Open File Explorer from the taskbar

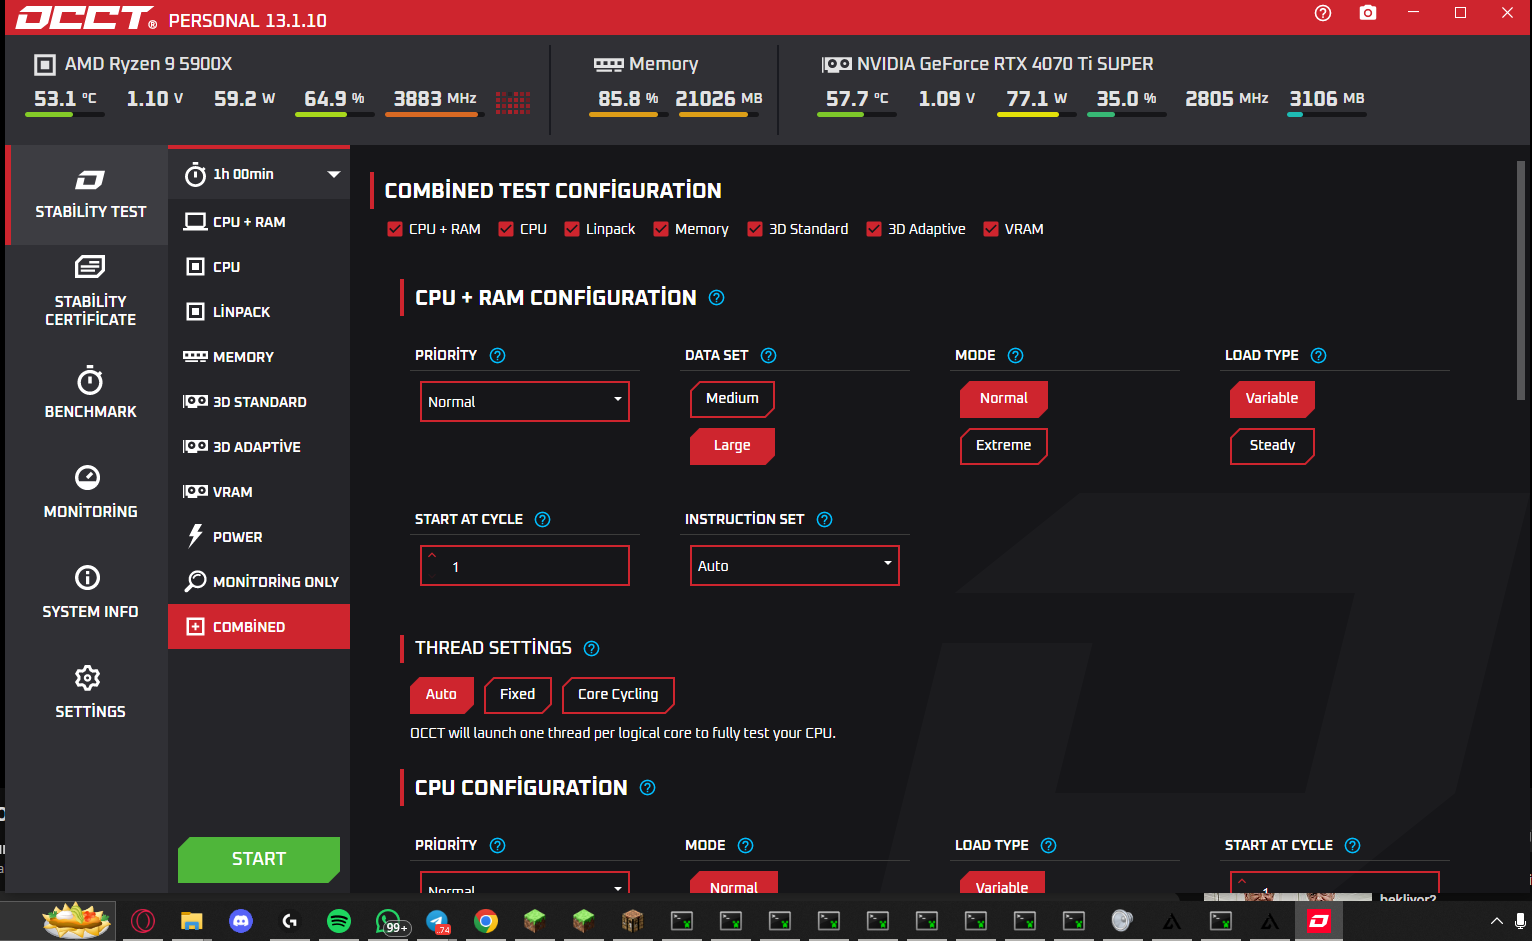192,921
